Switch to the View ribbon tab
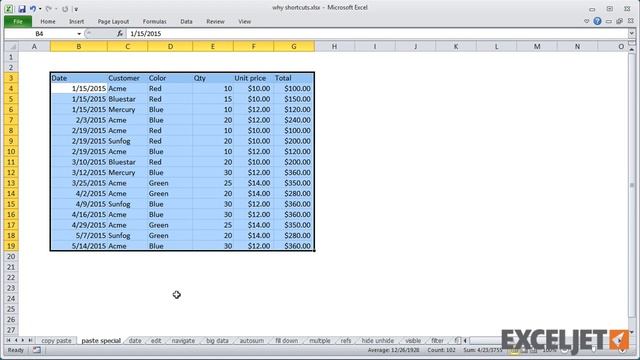 click(x=244, y=21)
